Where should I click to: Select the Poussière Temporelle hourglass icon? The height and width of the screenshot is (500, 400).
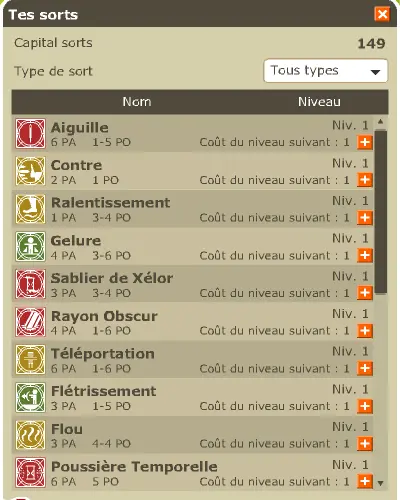point(30,473)
